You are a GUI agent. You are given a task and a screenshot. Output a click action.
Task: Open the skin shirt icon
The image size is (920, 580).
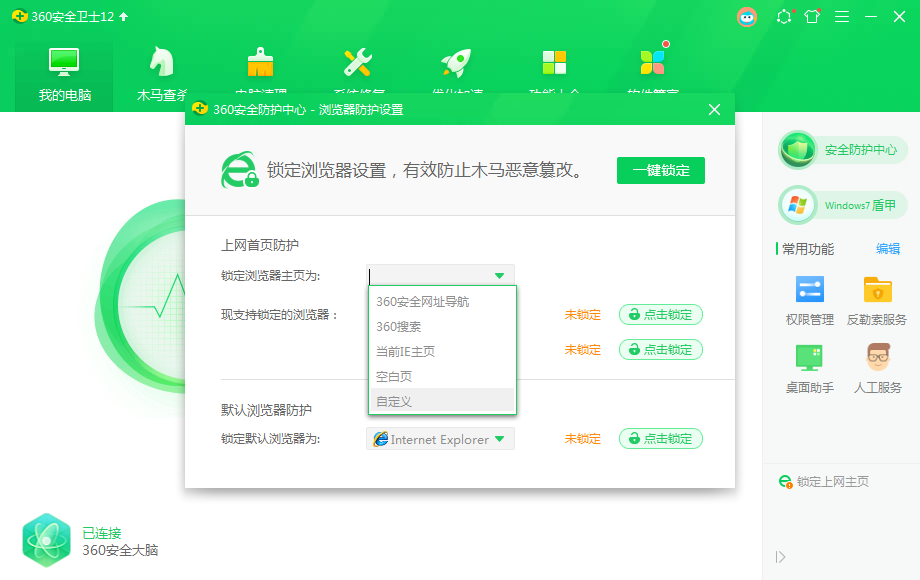(813, 16)
